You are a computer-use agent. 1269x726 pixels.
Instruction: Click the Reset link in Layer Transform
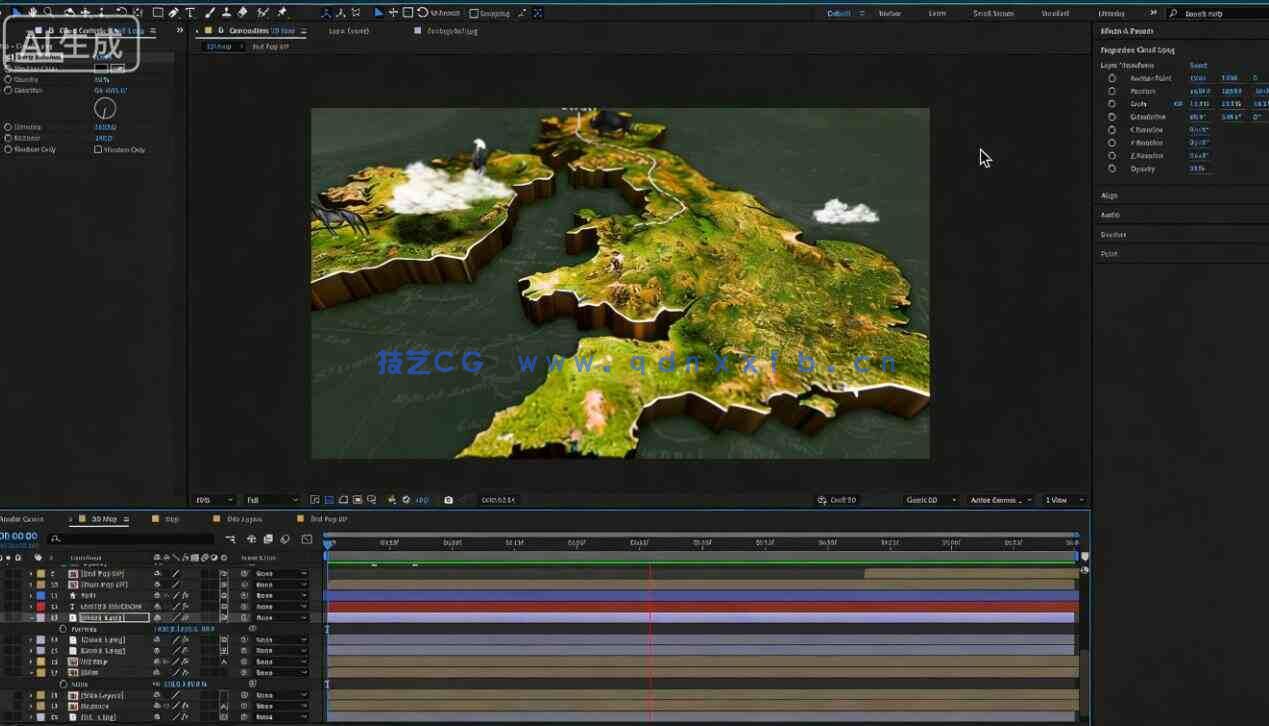tap(1198, 65)
